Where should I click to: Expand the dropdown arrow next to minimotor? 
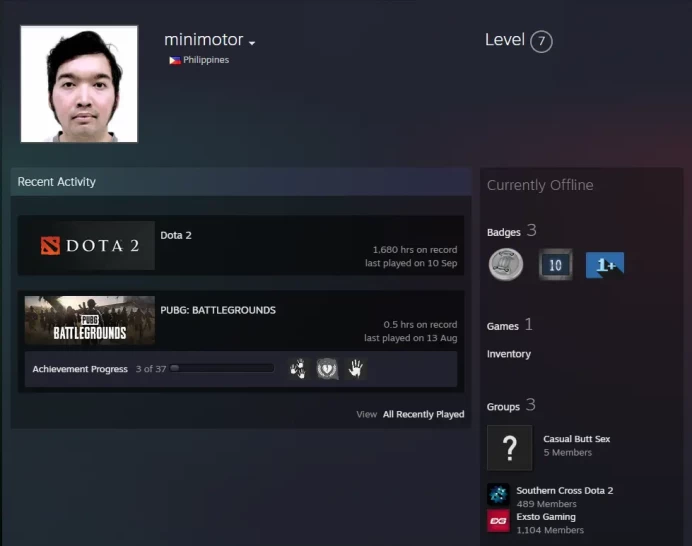coord(252,43)
